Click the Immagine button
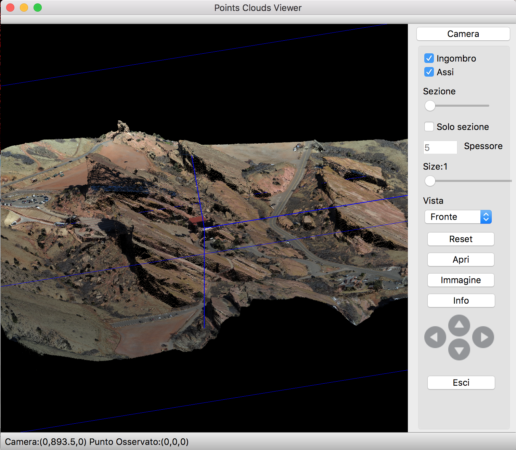 click(461, 280)
